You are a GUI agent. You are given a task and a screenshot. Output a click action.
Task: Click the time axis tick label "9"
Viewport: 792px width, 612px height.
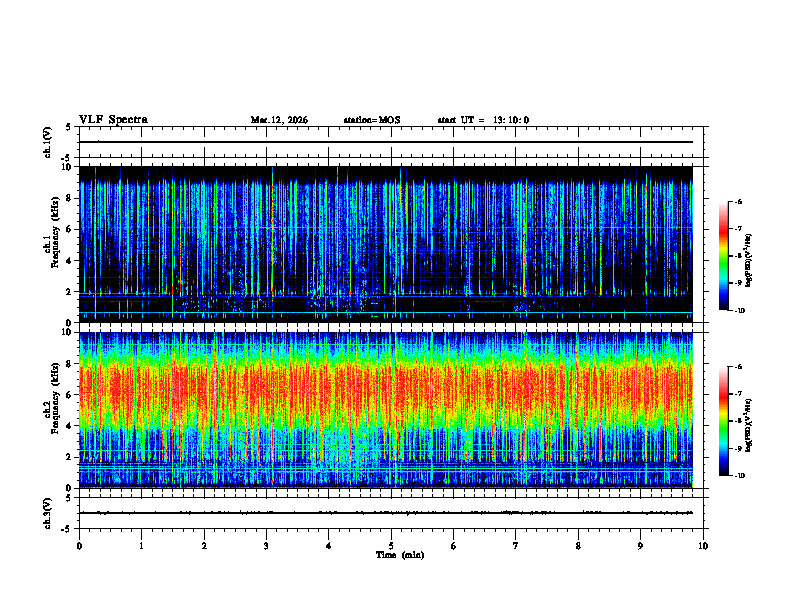pos(640,546)
